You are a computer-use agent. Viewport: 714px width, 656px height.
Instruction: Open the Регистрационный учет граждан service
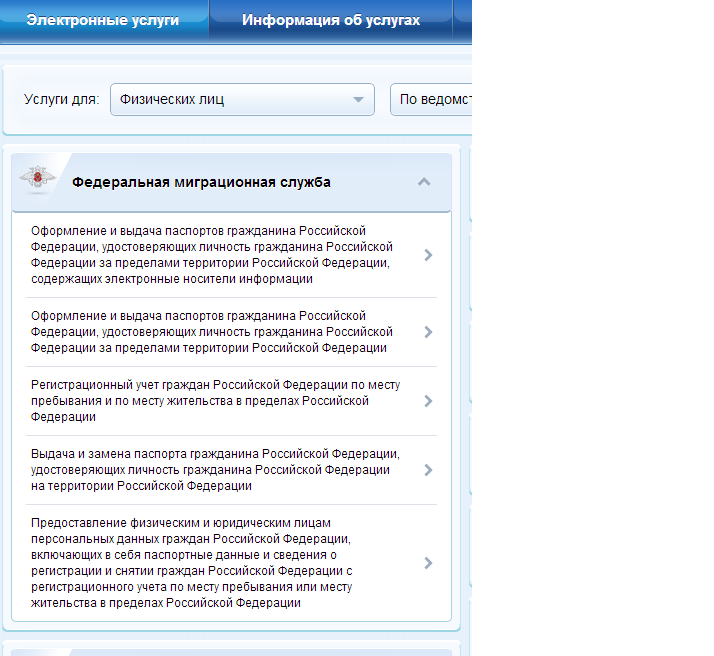[x=211, y=401]
